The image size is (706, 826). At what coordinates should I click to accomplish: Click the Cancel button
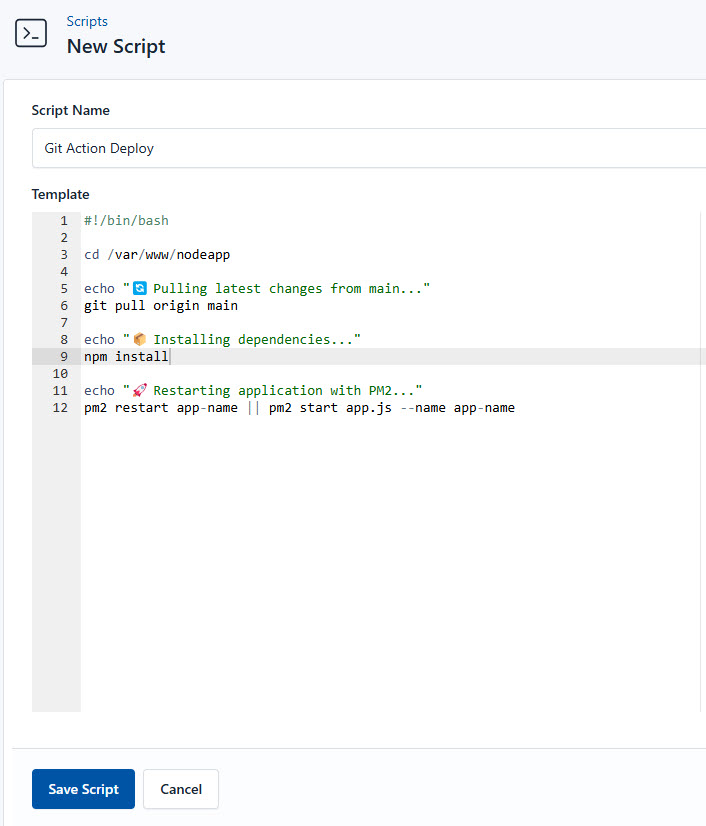pyautogui.click(x=180, y=789)
